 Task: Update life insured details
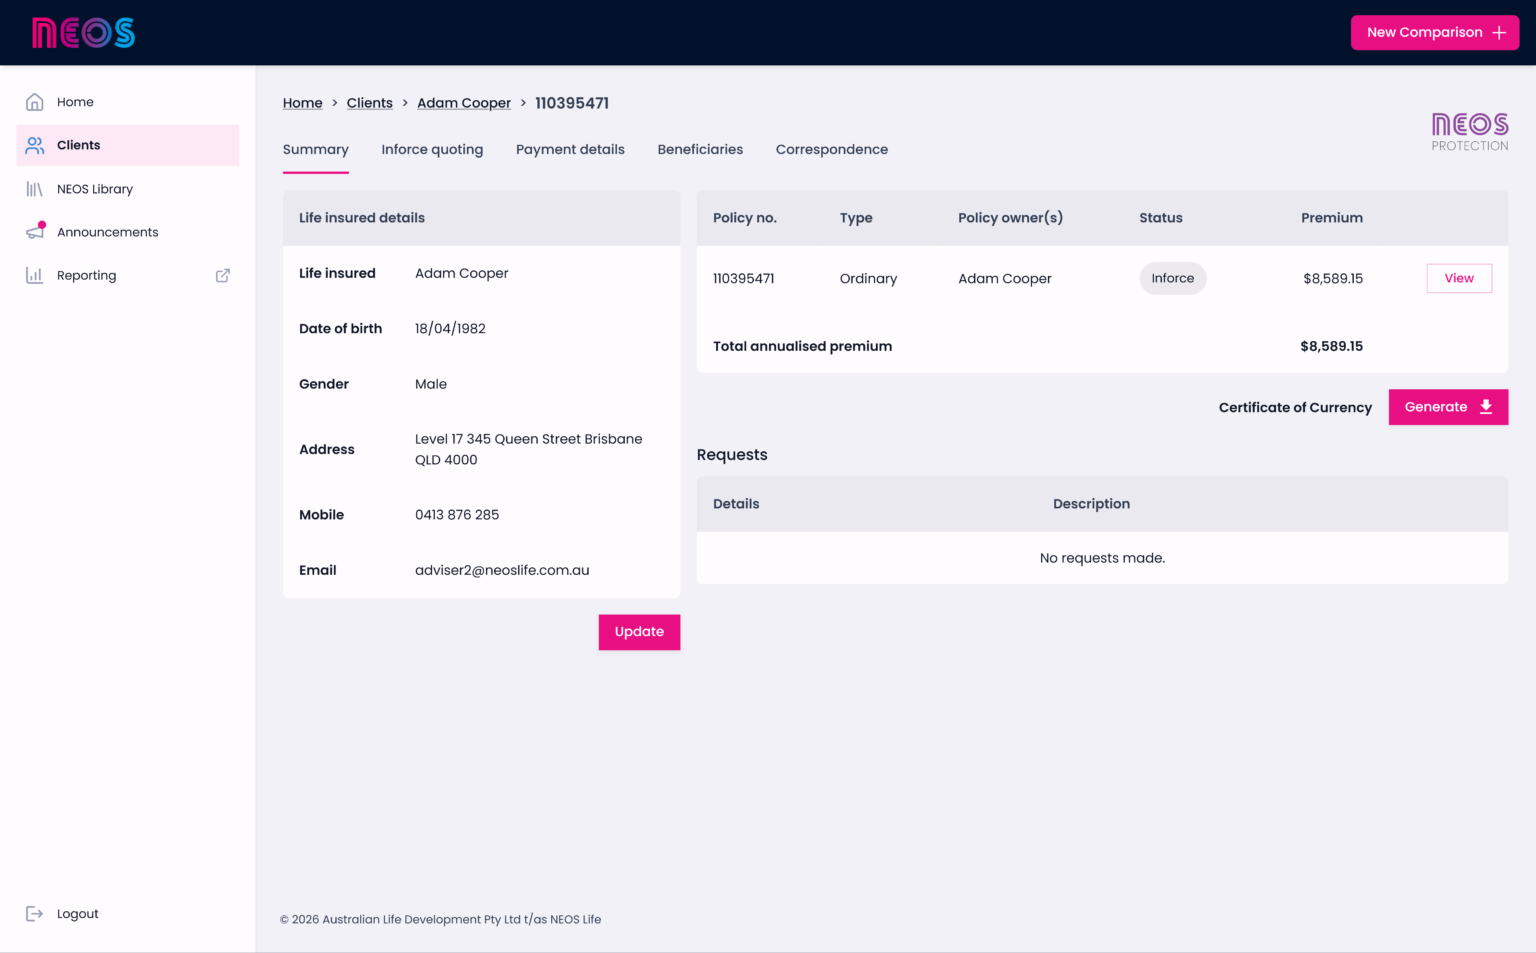point(639,632)
